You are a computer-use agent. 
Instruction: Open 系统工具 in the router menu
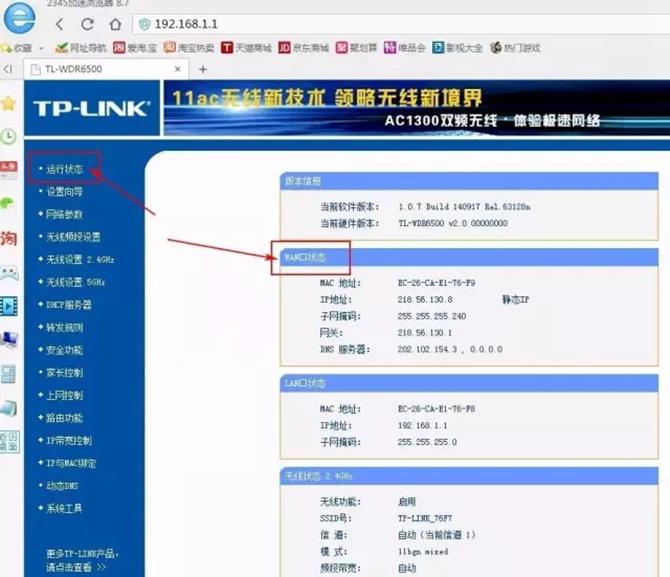(x=65, y=509)
